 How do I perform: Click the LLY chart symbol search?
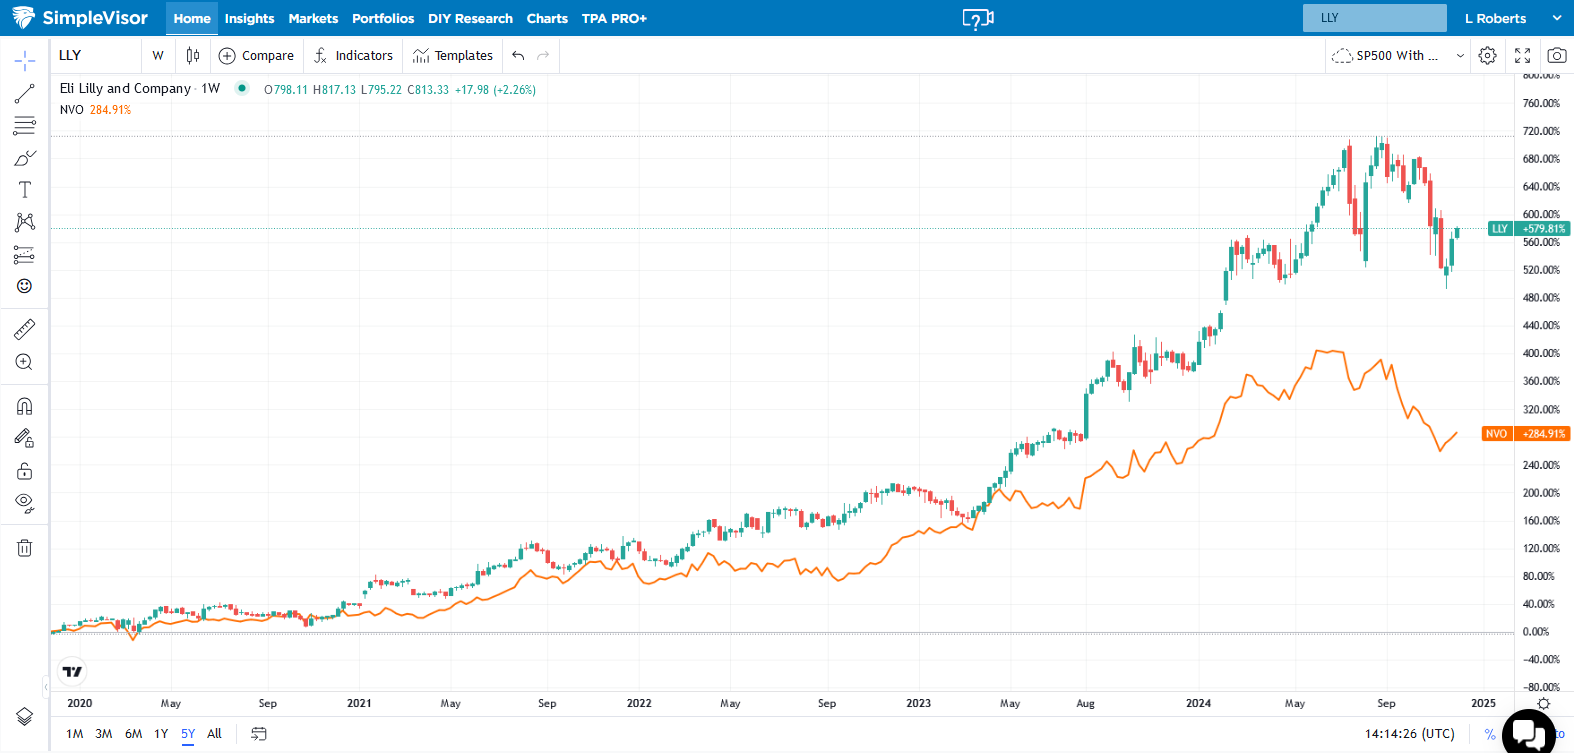96,55
